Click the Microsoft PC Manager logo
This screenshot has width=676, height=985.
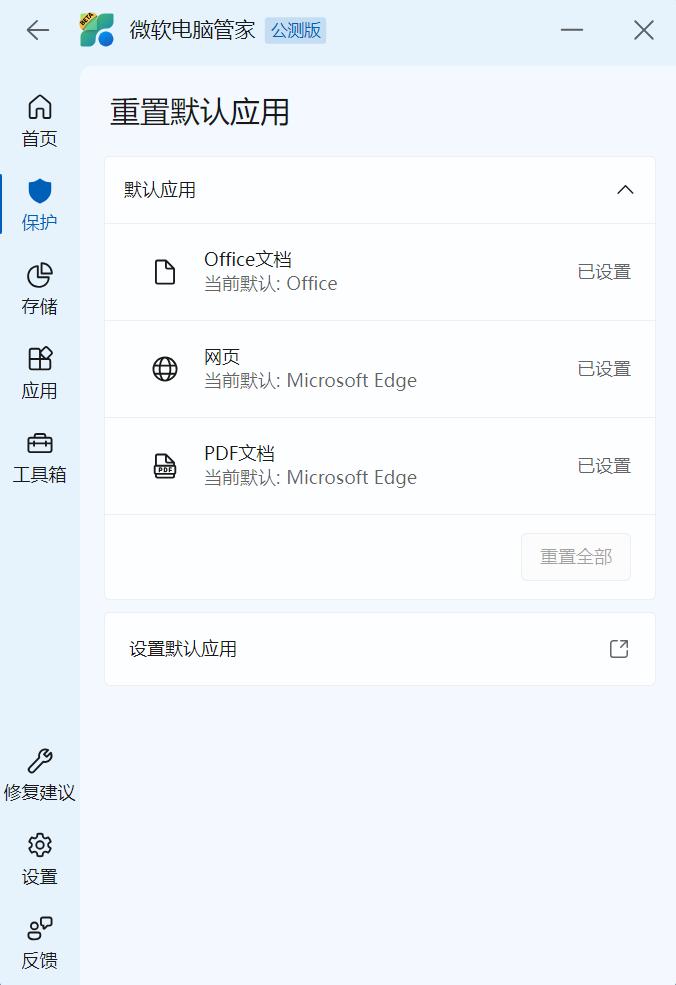pyautogui.click(x=97, y=30)
